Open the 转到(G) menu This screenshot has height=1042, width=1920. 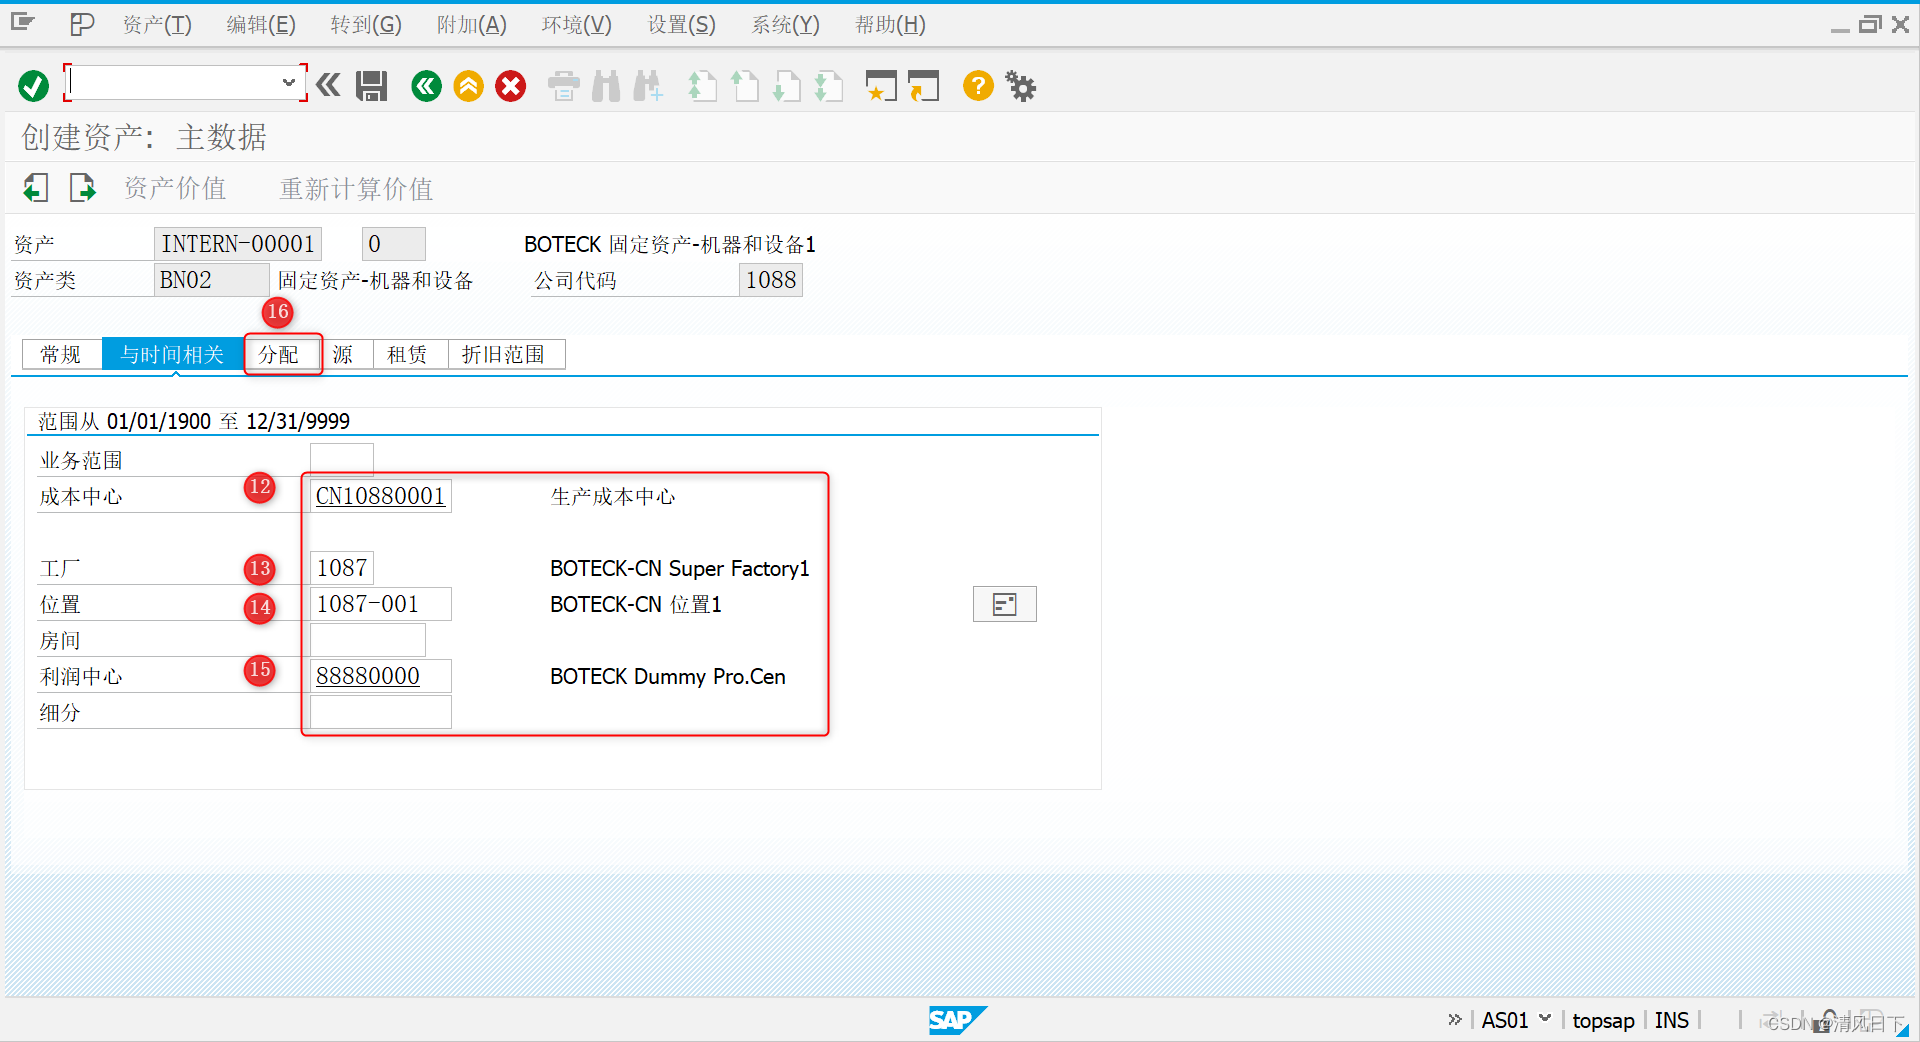click(366, 24)
